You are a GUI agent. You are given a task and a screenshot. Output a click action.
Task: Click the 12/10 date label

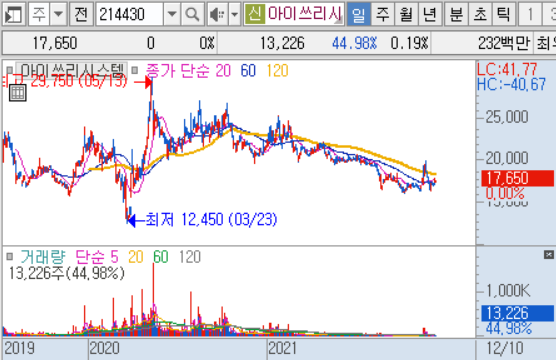click(505, 348)
